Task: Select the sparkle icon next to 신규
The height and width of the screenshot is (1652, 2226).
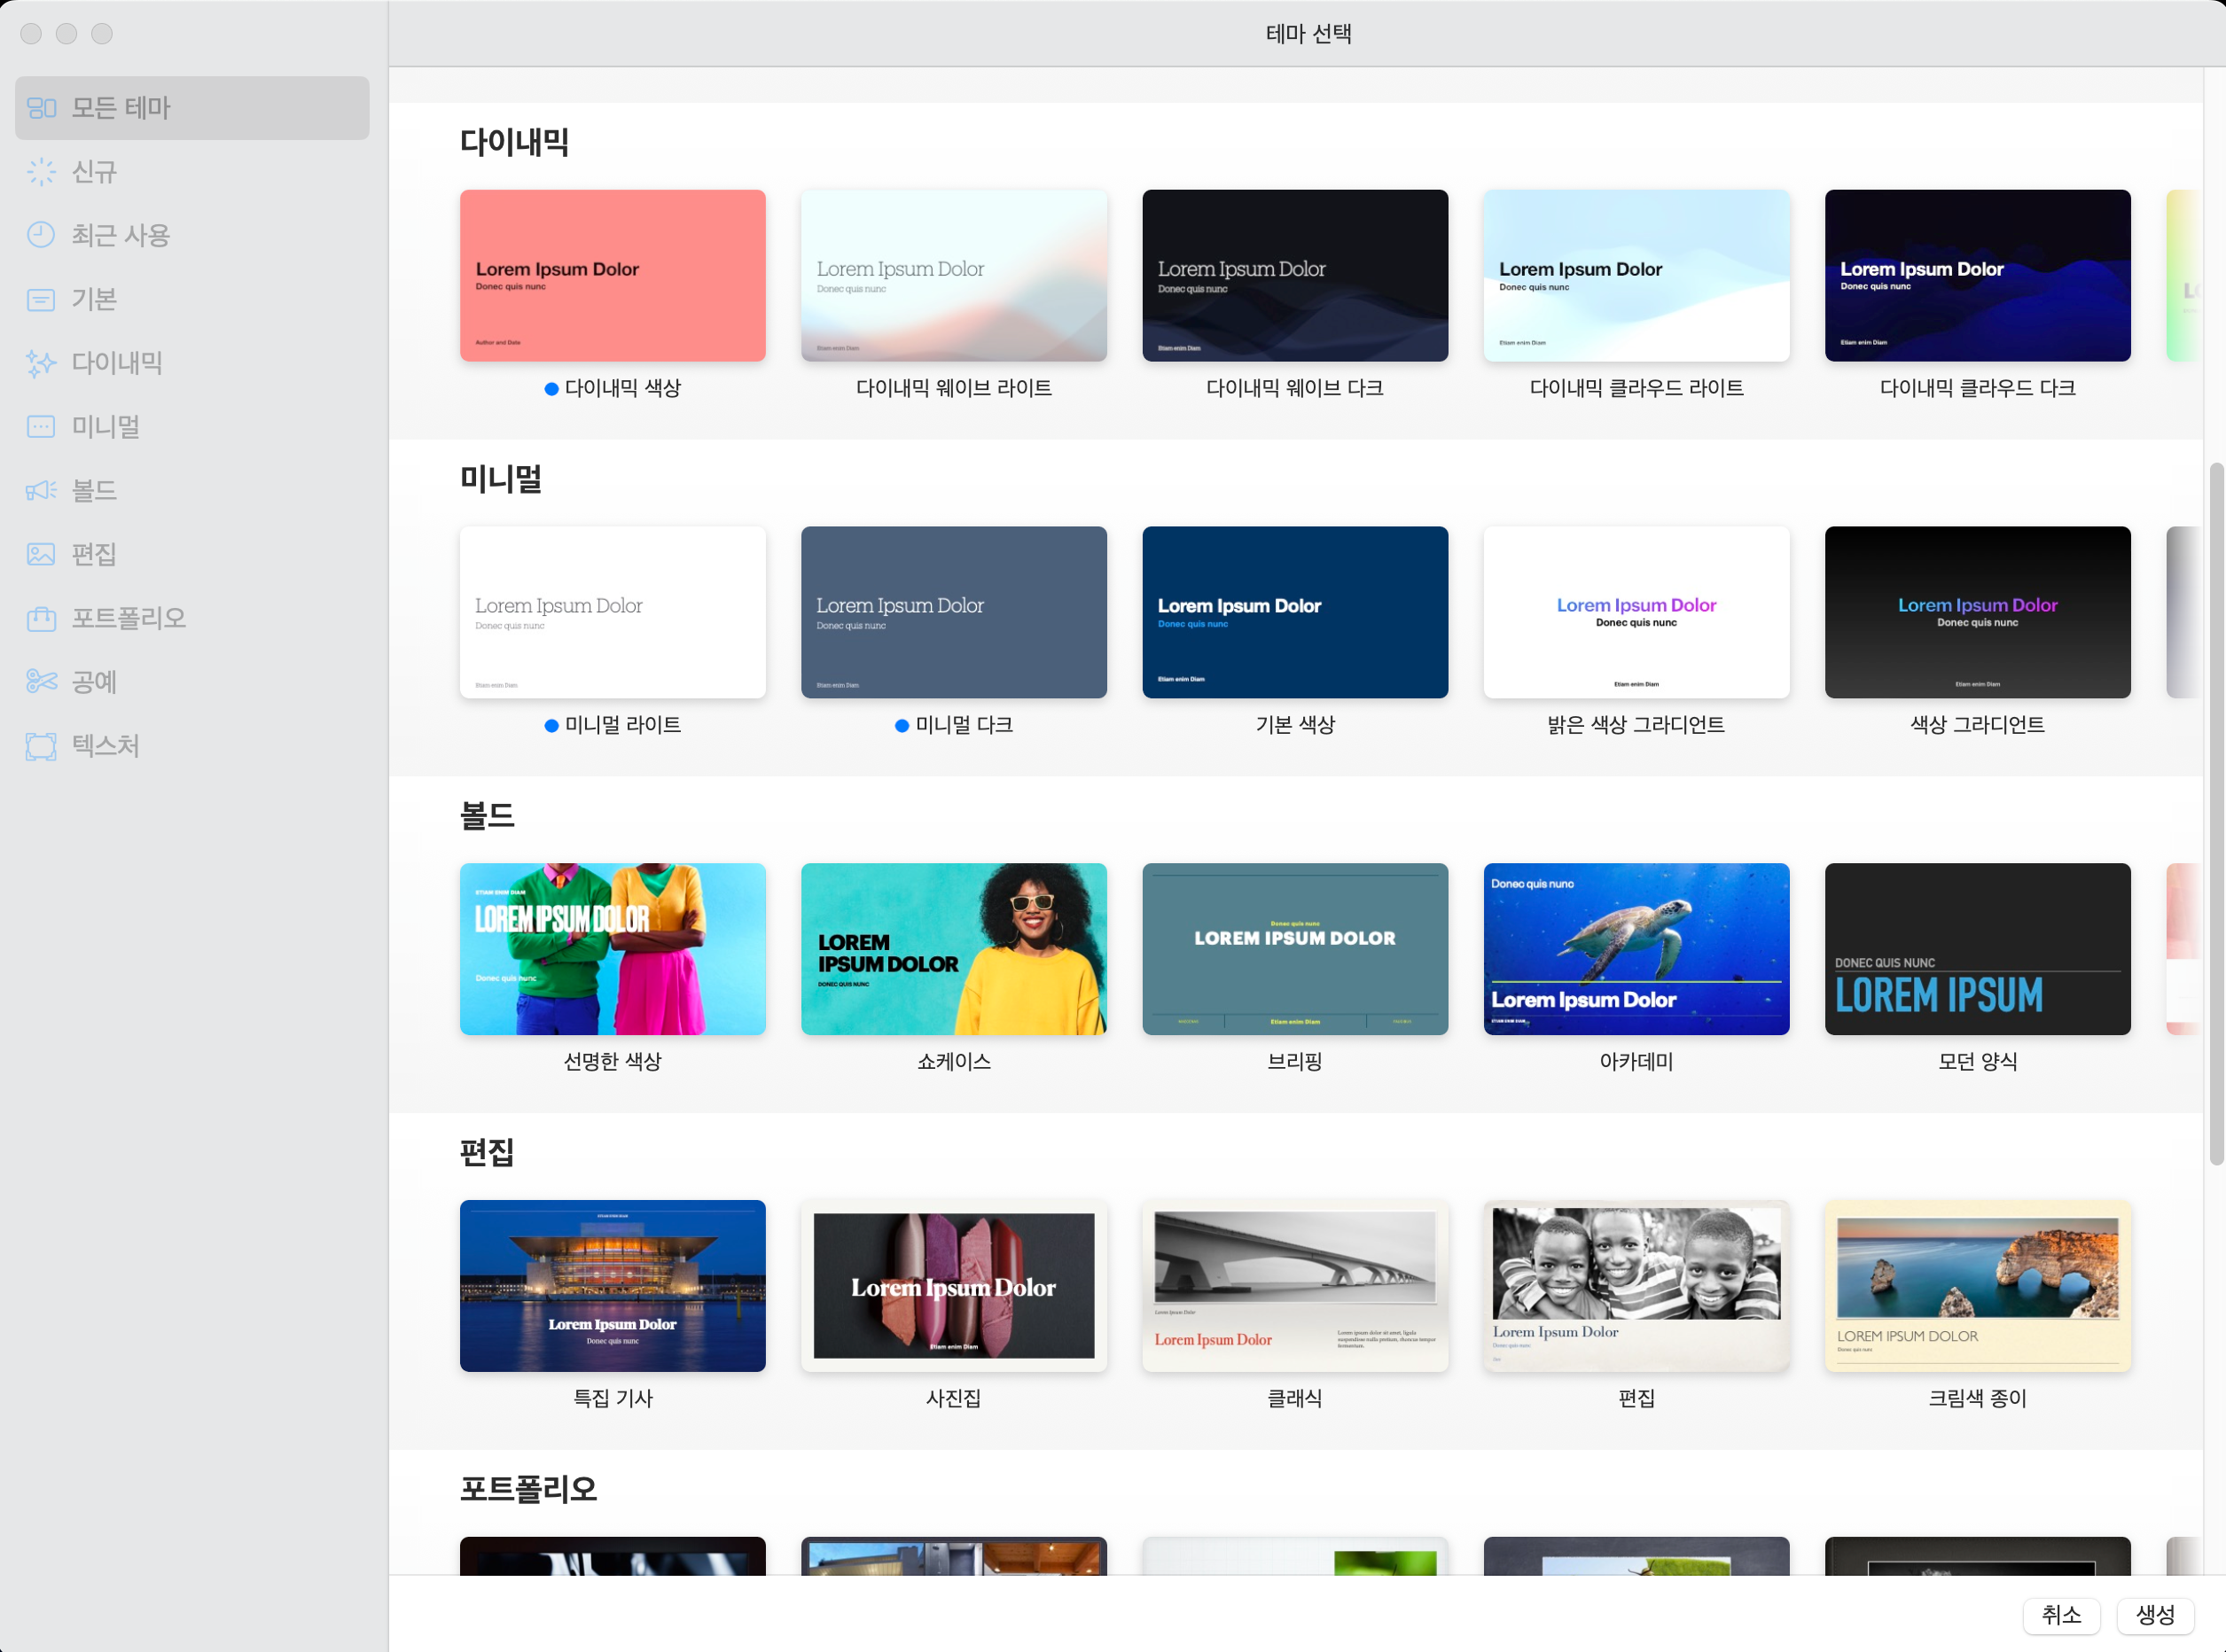Action: pyautogui.click(x=41, y=172)
